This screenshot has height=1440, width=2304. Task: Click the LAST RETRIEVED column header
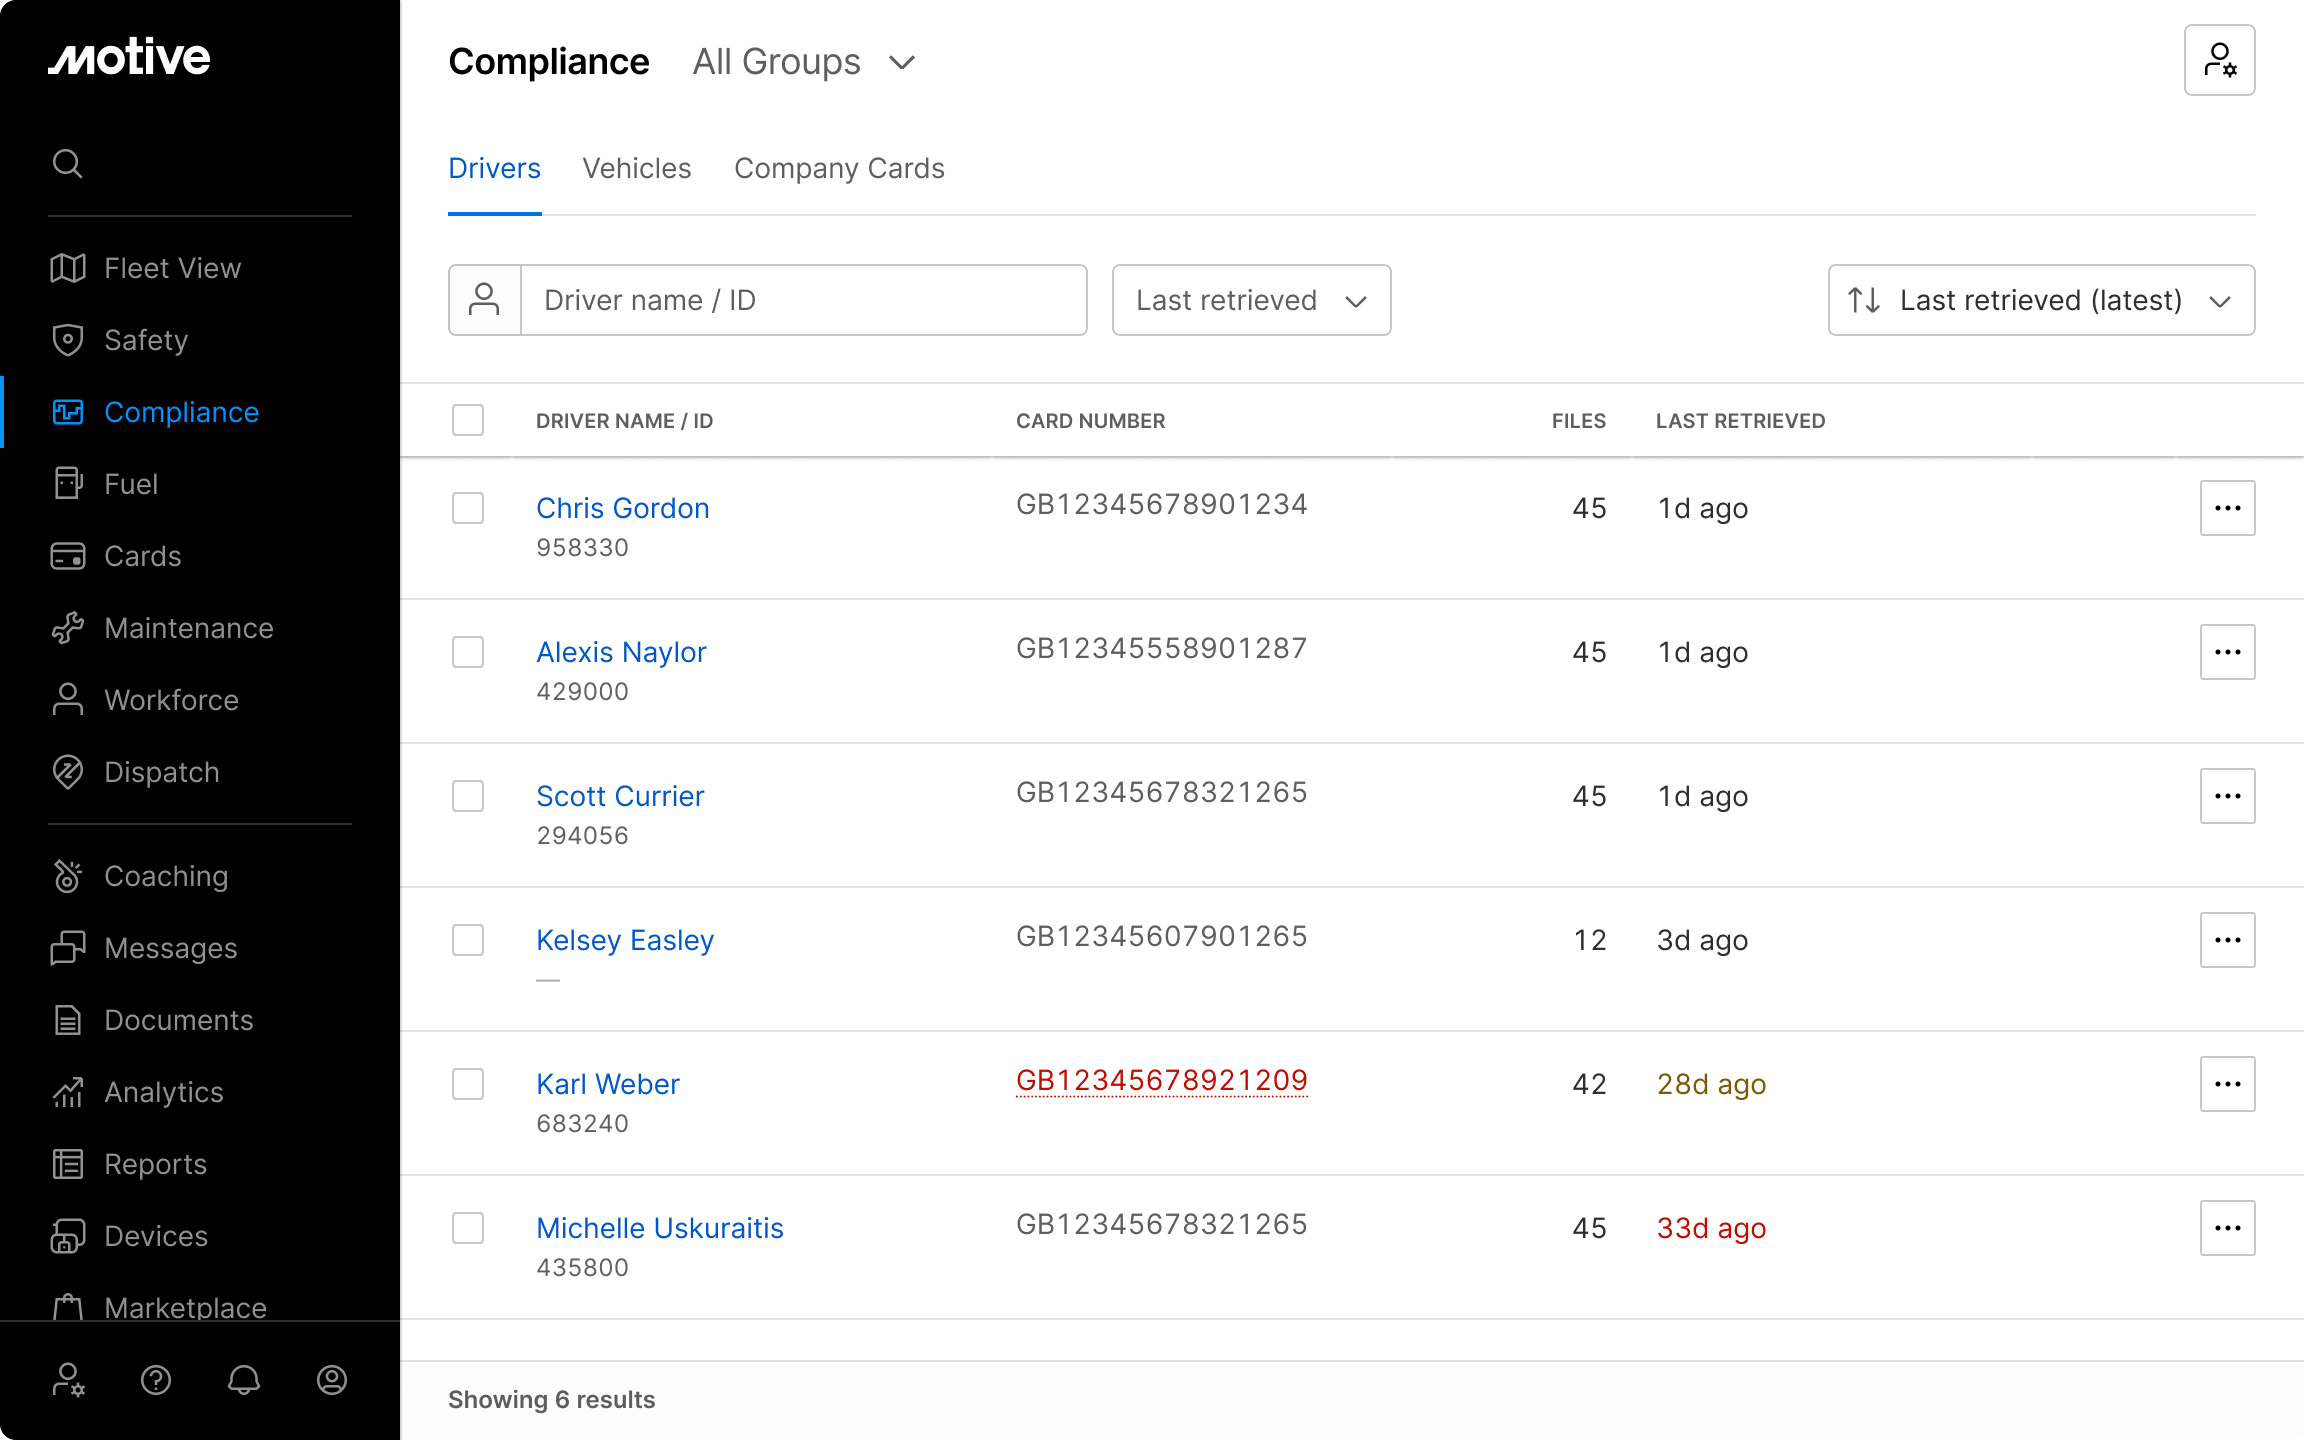click(1741, 421)
